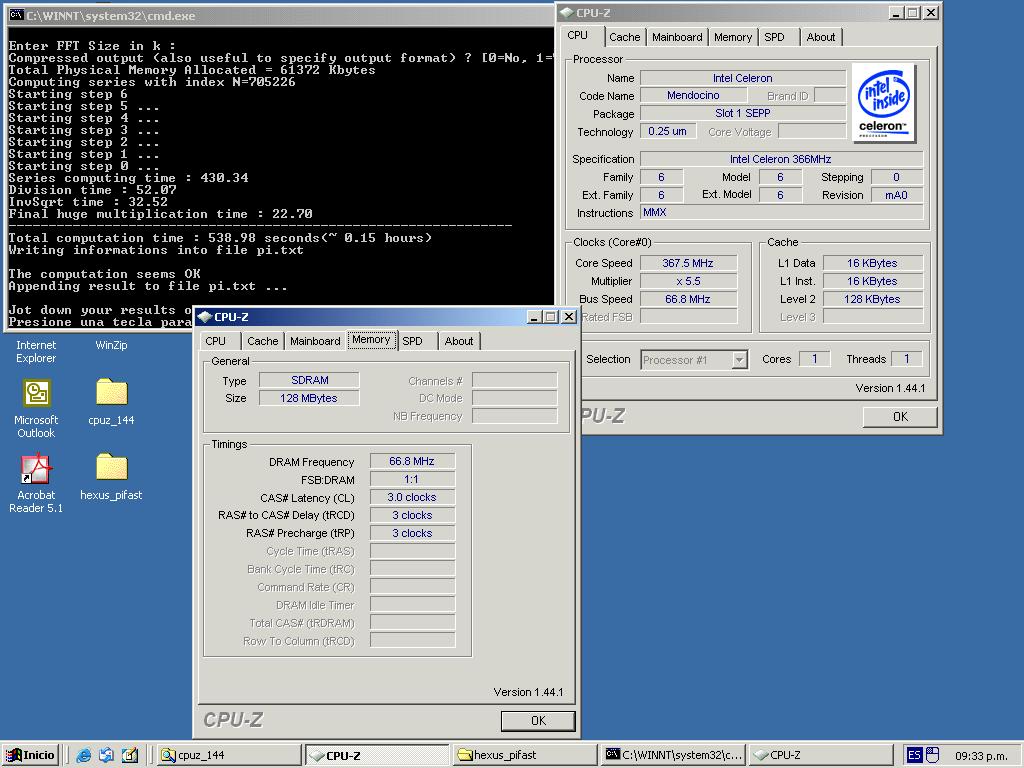
Task: Click the front CPU-Z window title icon
Action: point(205,317)
